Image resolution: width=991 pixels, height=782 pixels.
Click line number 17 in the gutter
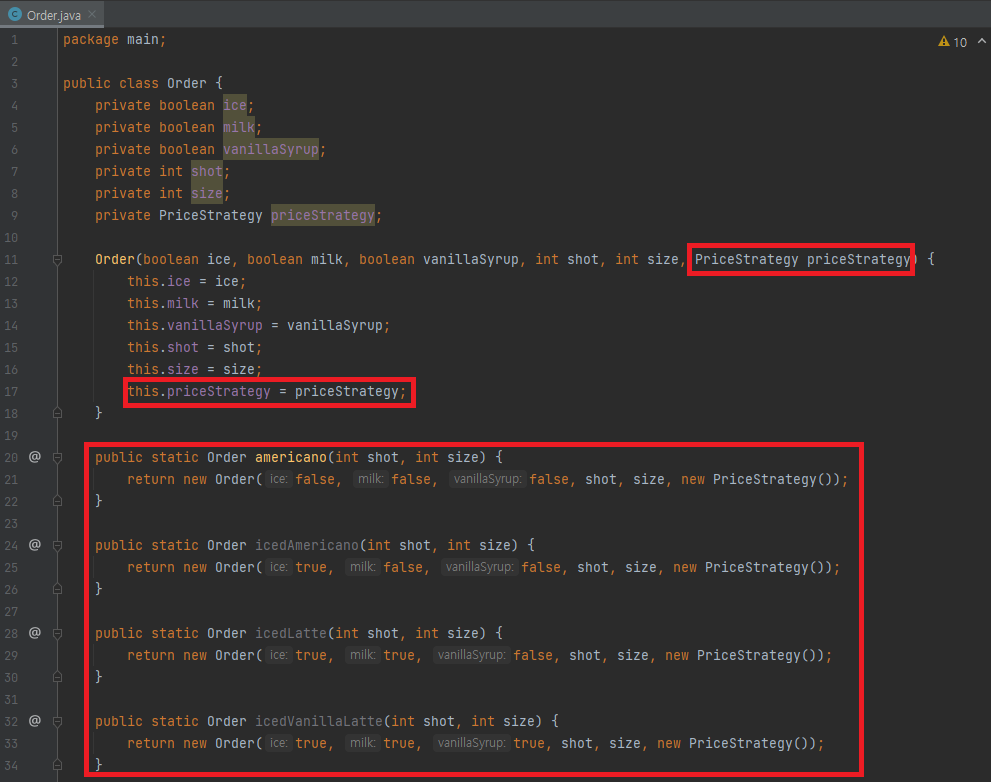[x=11, y=392]
